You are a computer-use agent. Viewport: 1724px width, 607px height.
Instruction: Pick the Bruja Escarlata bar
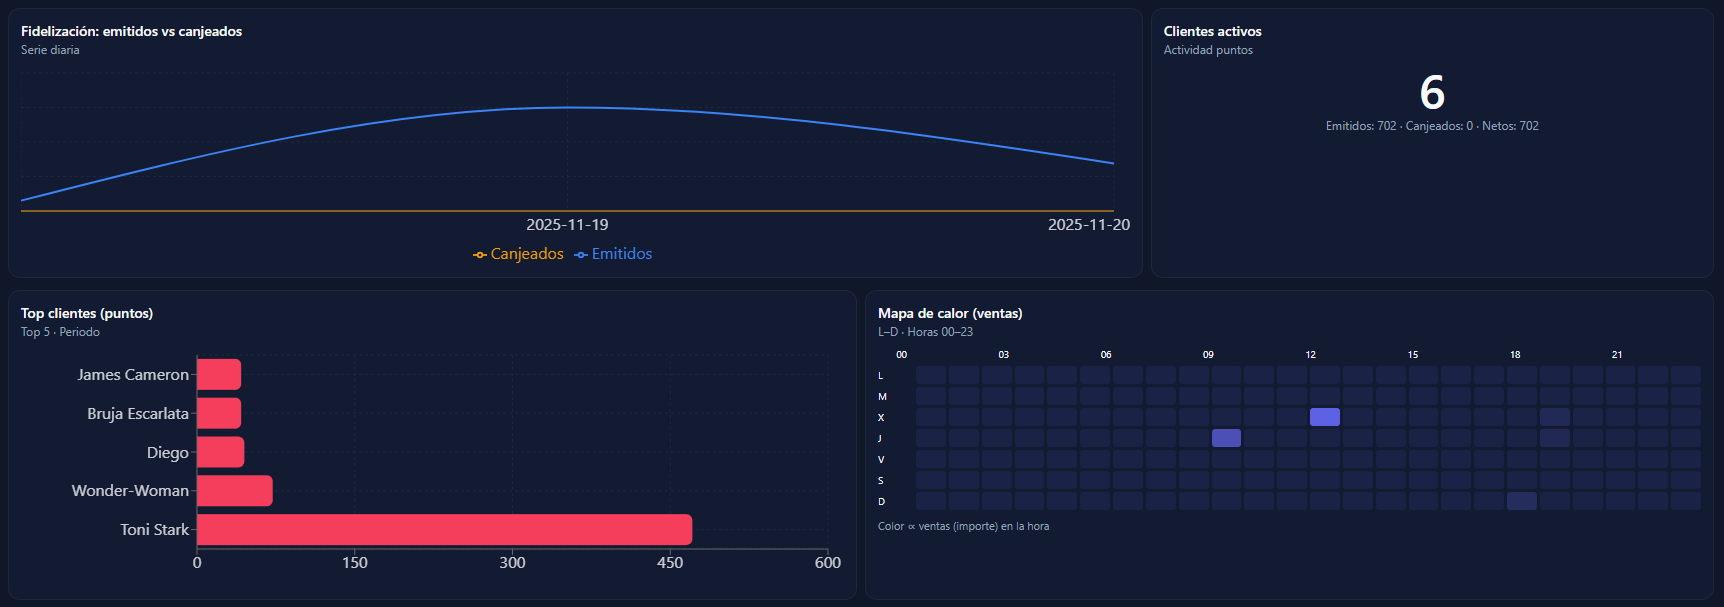pyautogui.click(x=219, y=413)
